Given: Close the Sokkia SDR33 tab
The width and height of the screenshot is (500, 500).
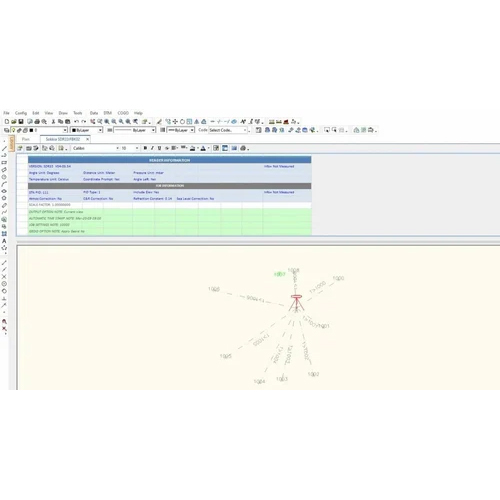Looking at the screenshot, I should pos(87,139).
